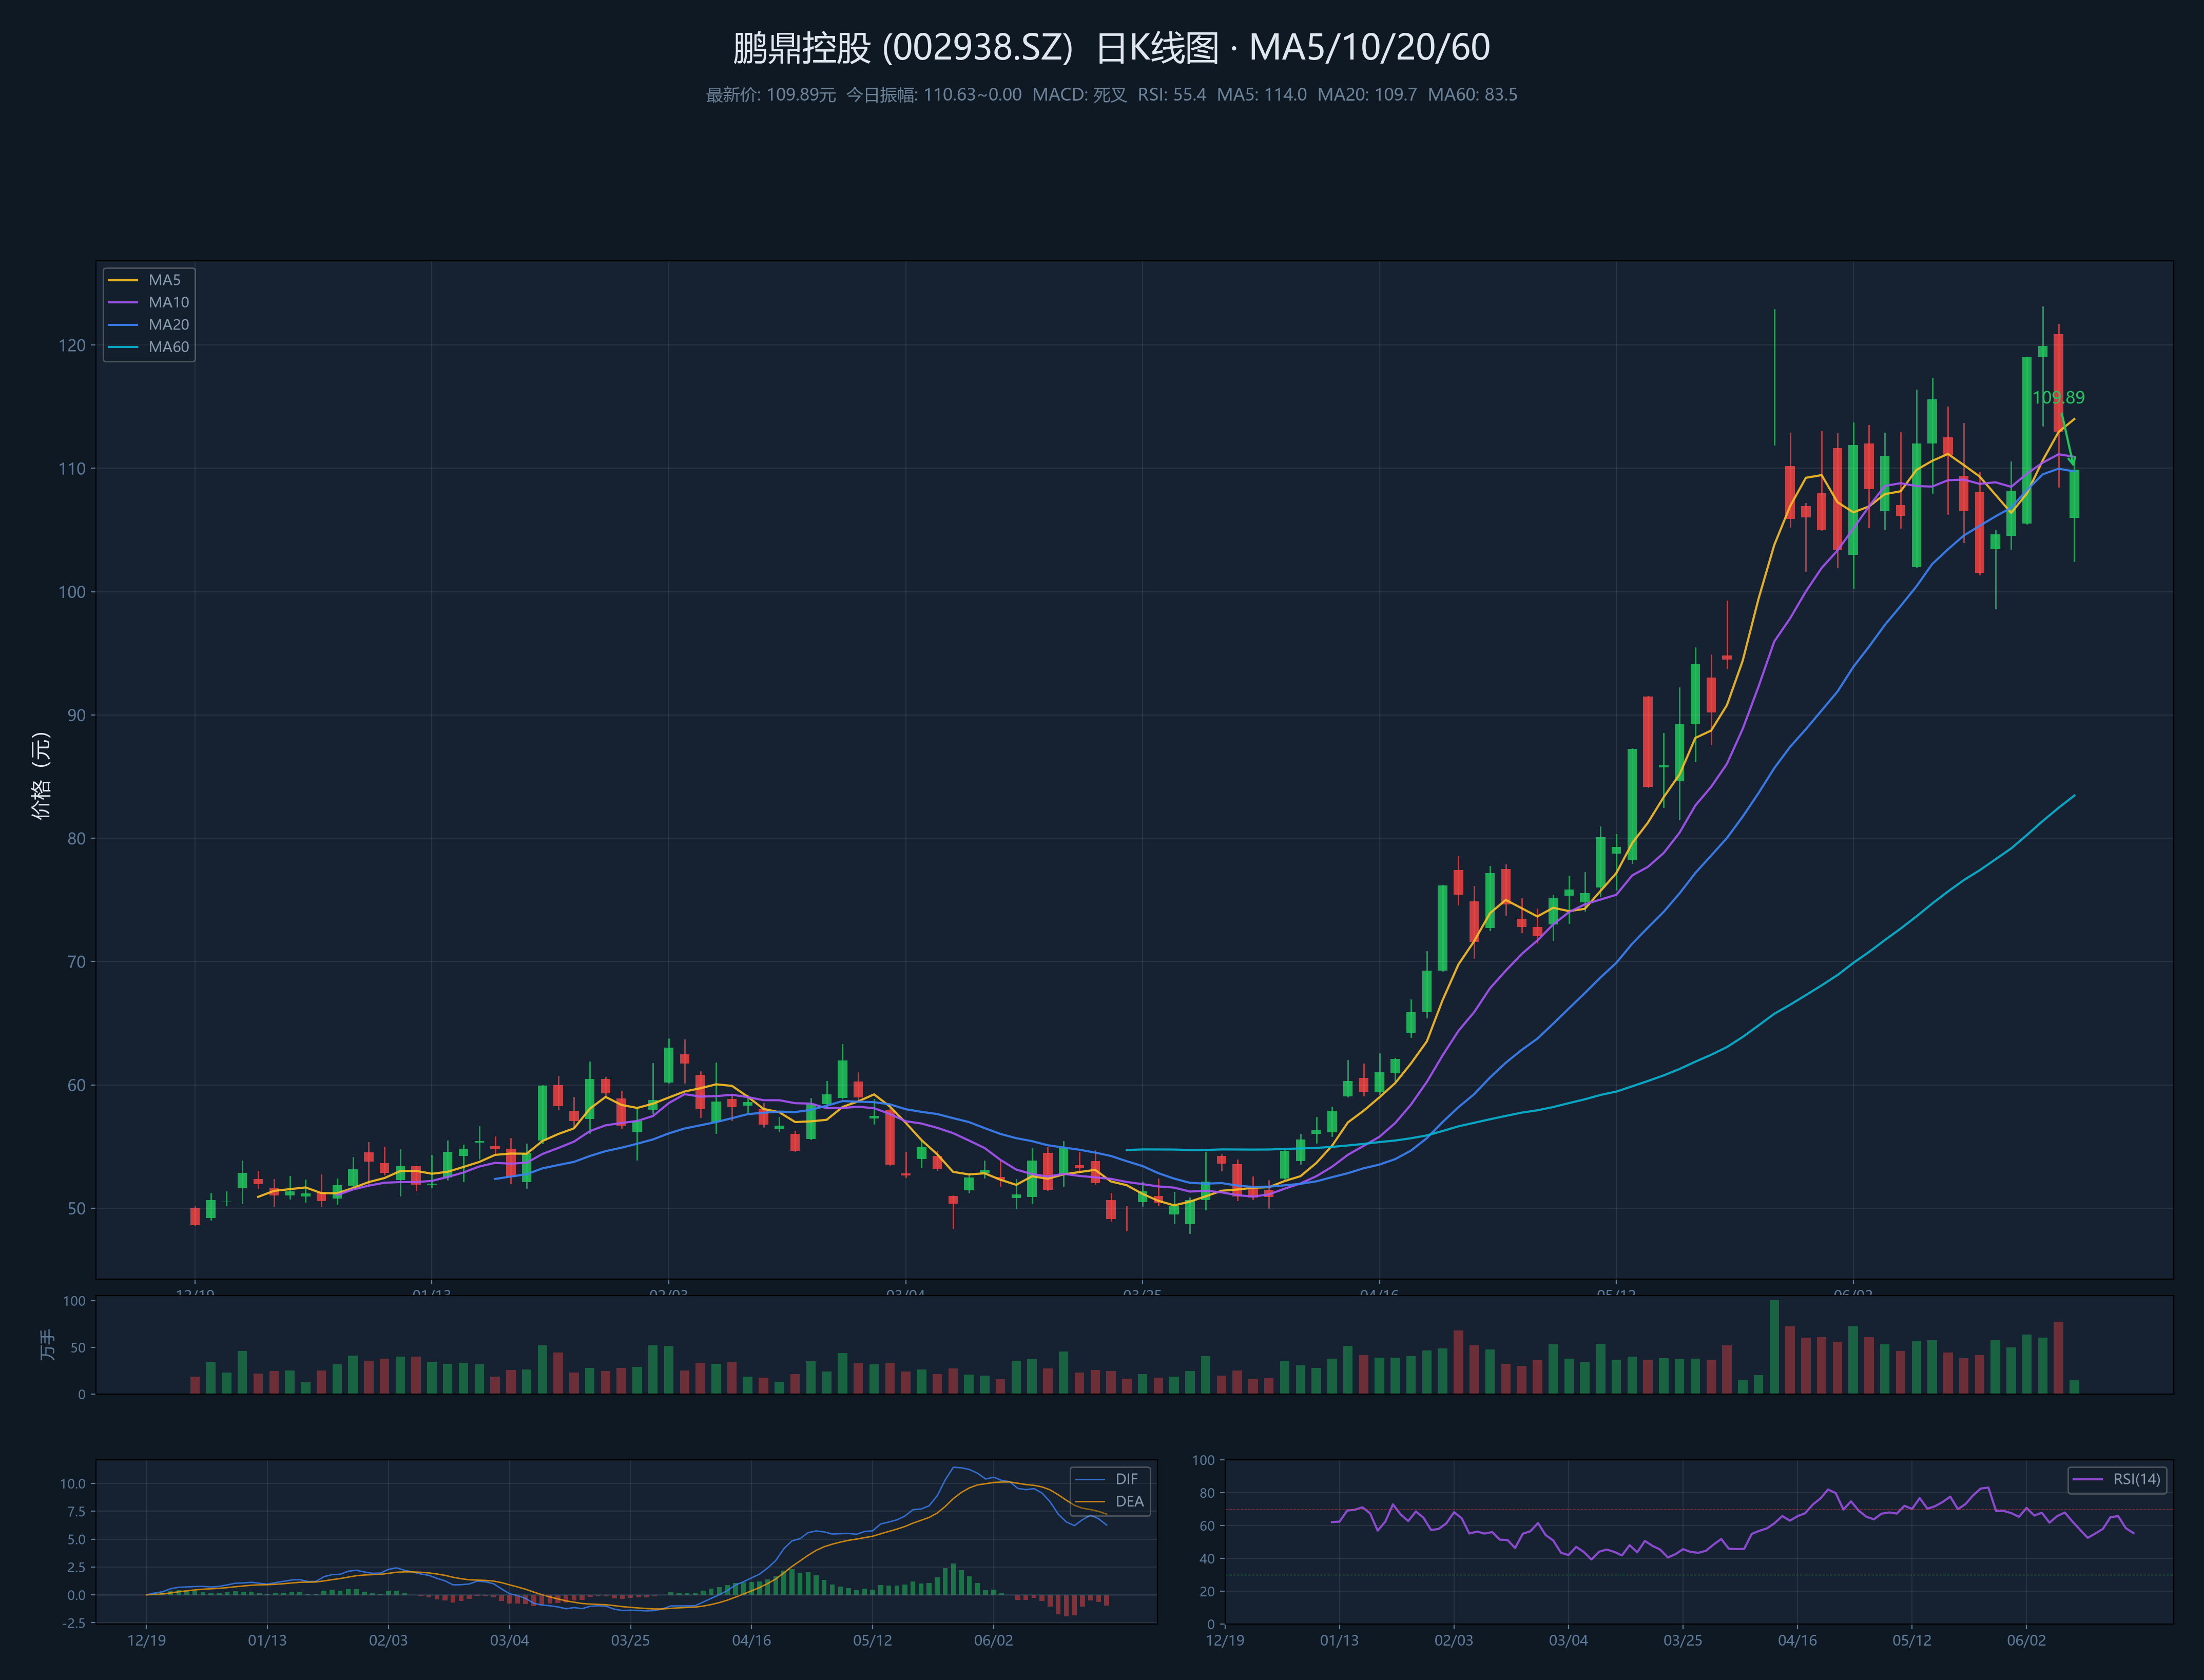Click the MA5 yellow legend line
This screenshot has height=1680, width=2204.
[122, 280]
